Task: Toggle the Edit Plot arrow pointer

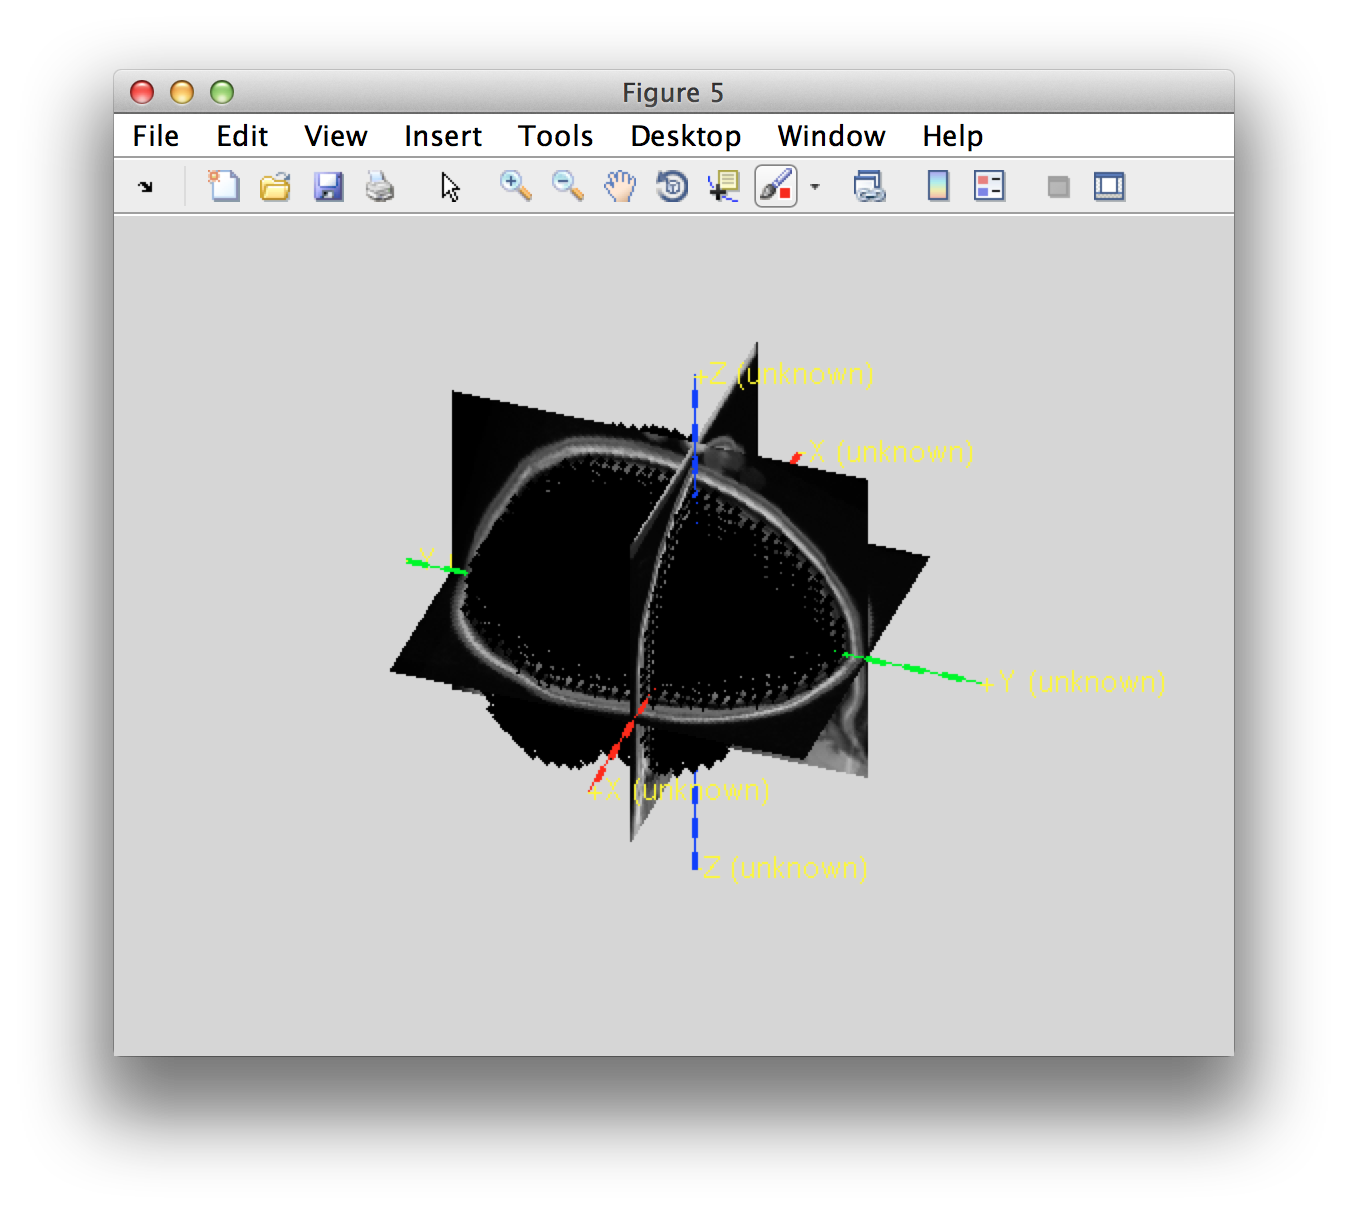Action: [450, 186]
